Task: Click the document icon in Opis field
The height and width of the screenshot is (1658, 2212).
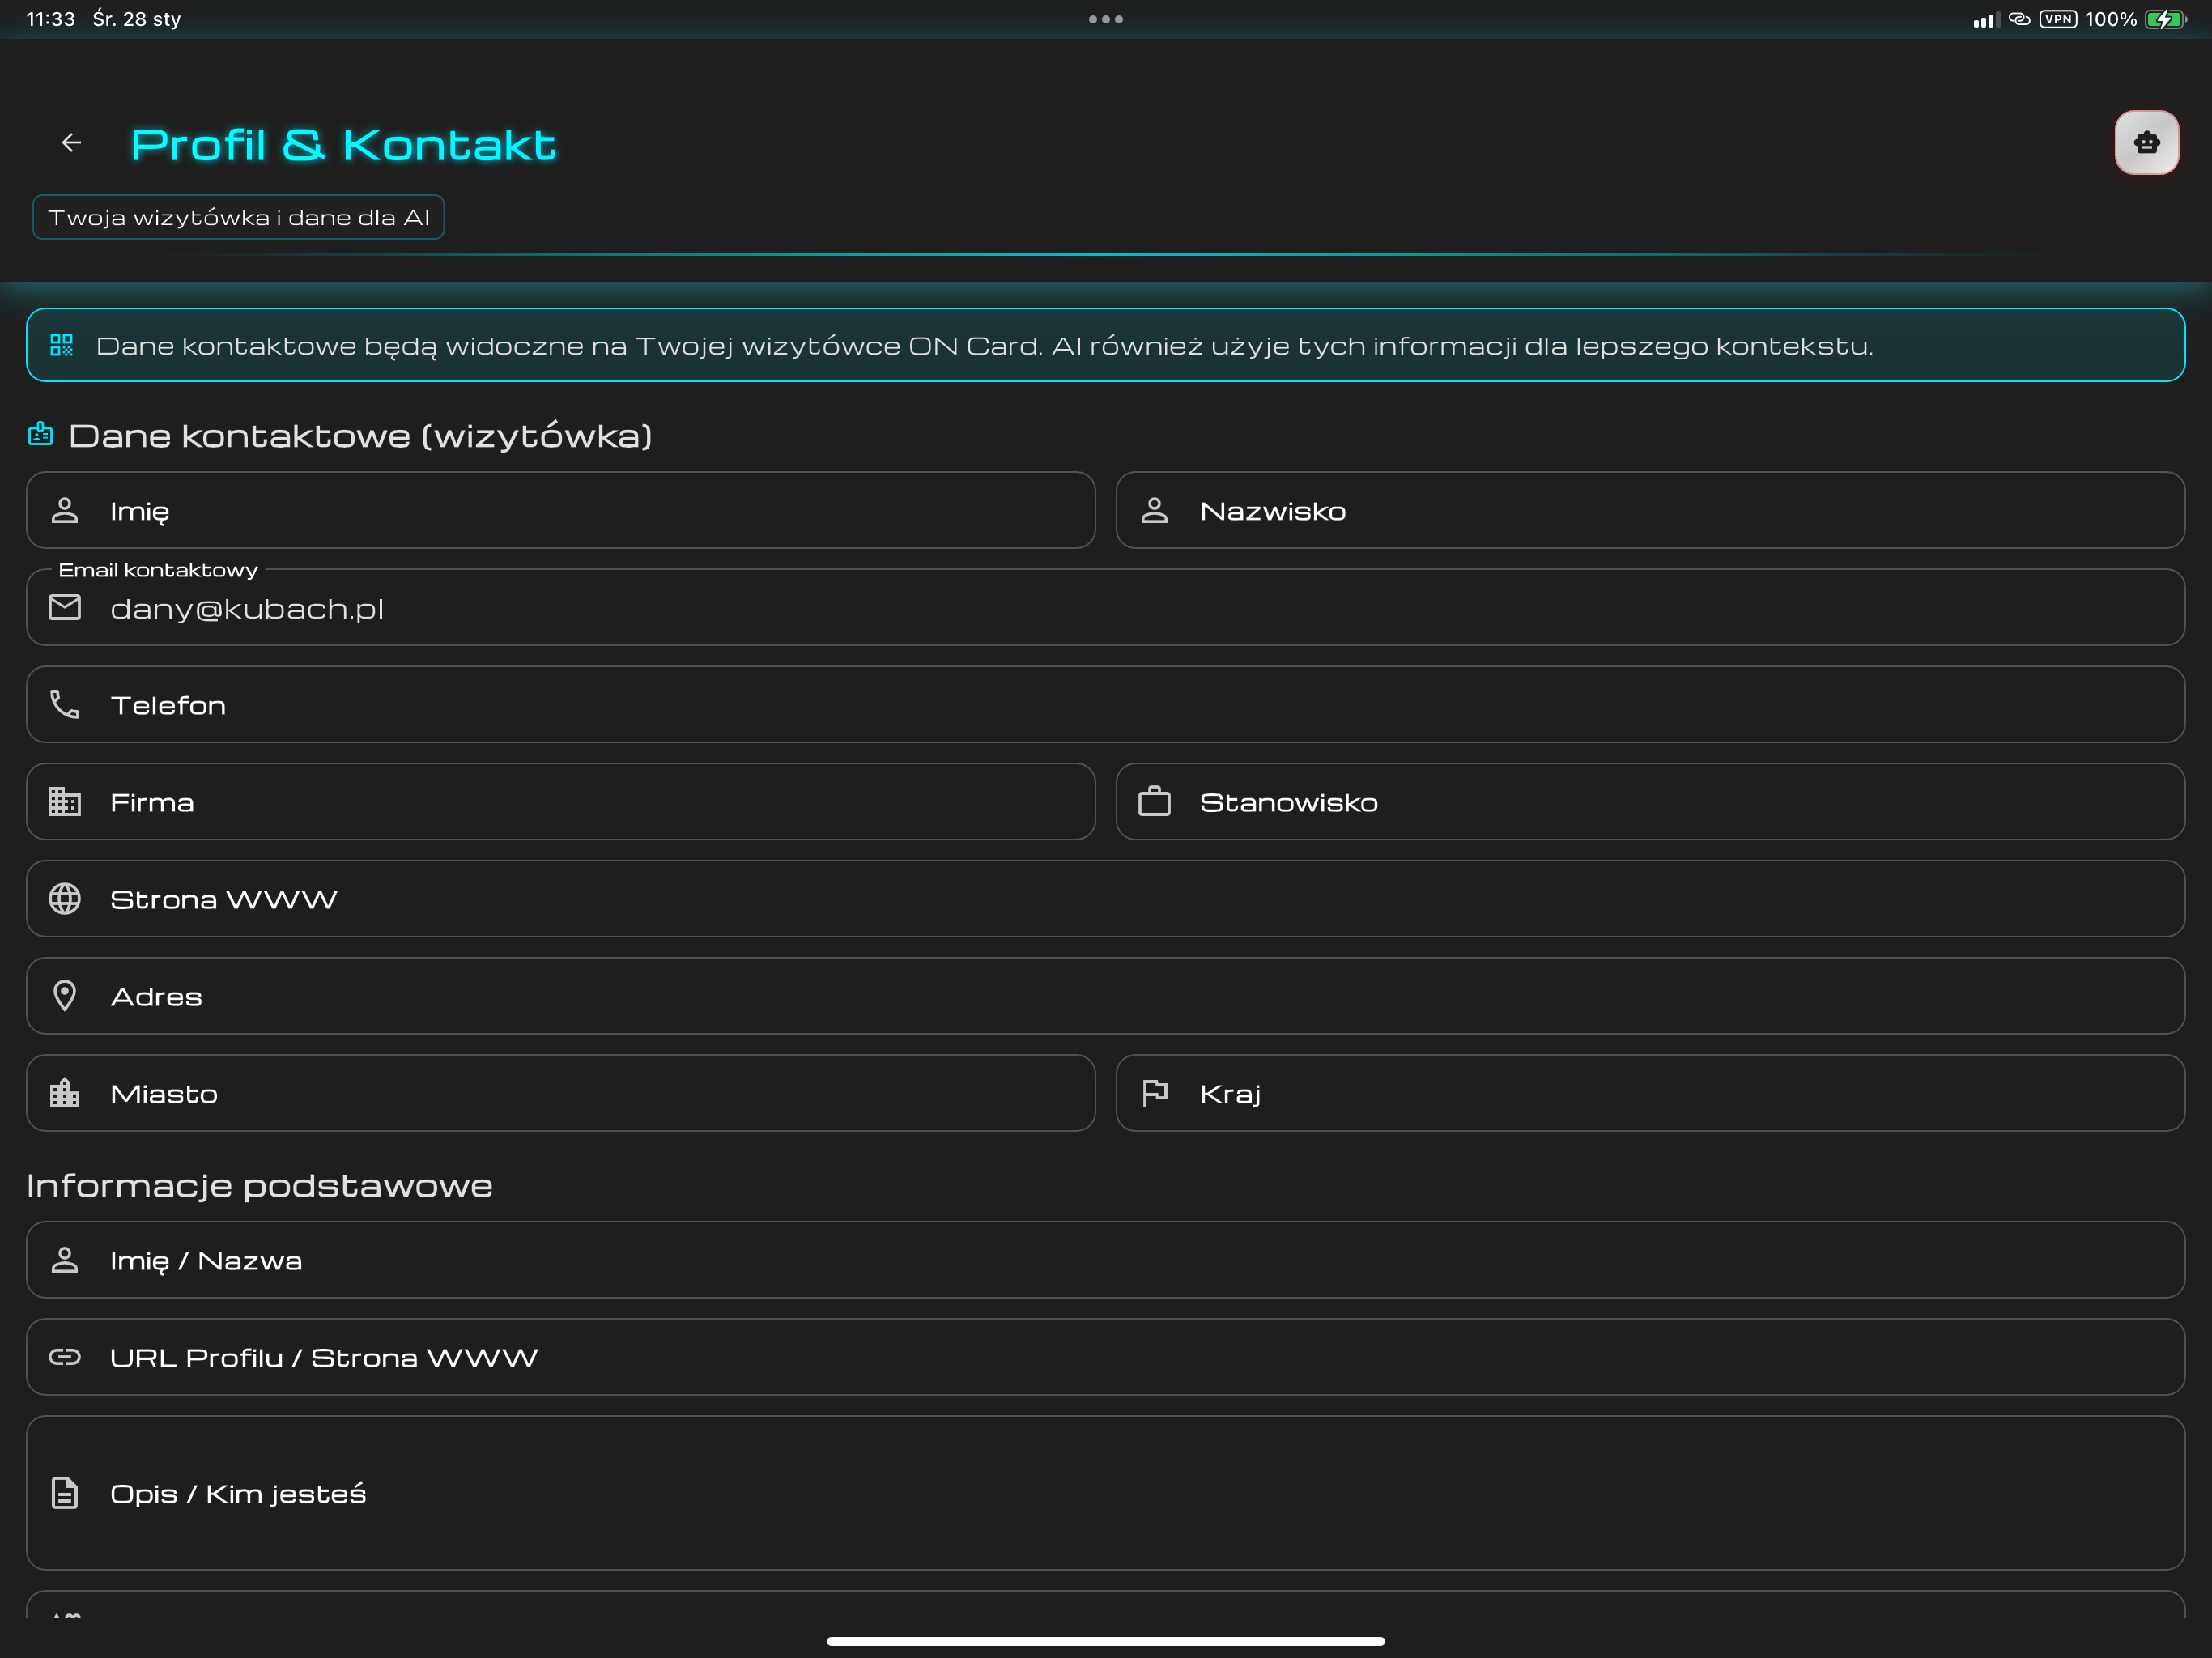Action: tap(65, 1492)
